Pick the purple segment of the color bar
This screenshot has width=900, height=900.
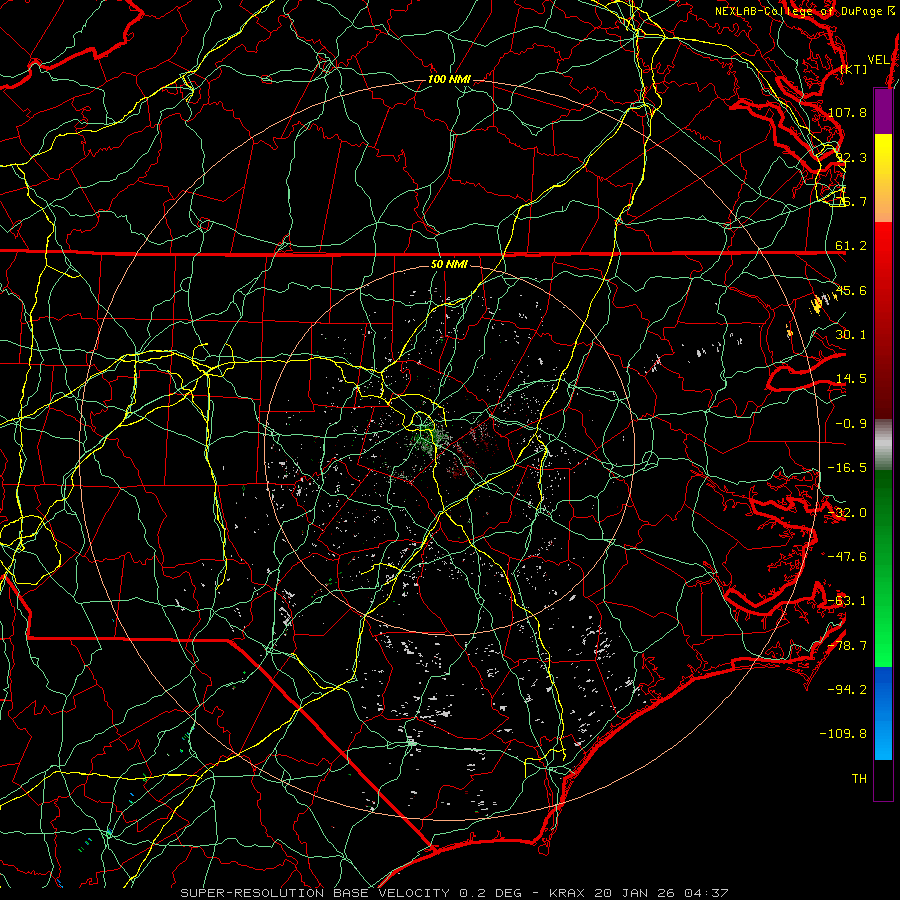click(x=883, y=111)
